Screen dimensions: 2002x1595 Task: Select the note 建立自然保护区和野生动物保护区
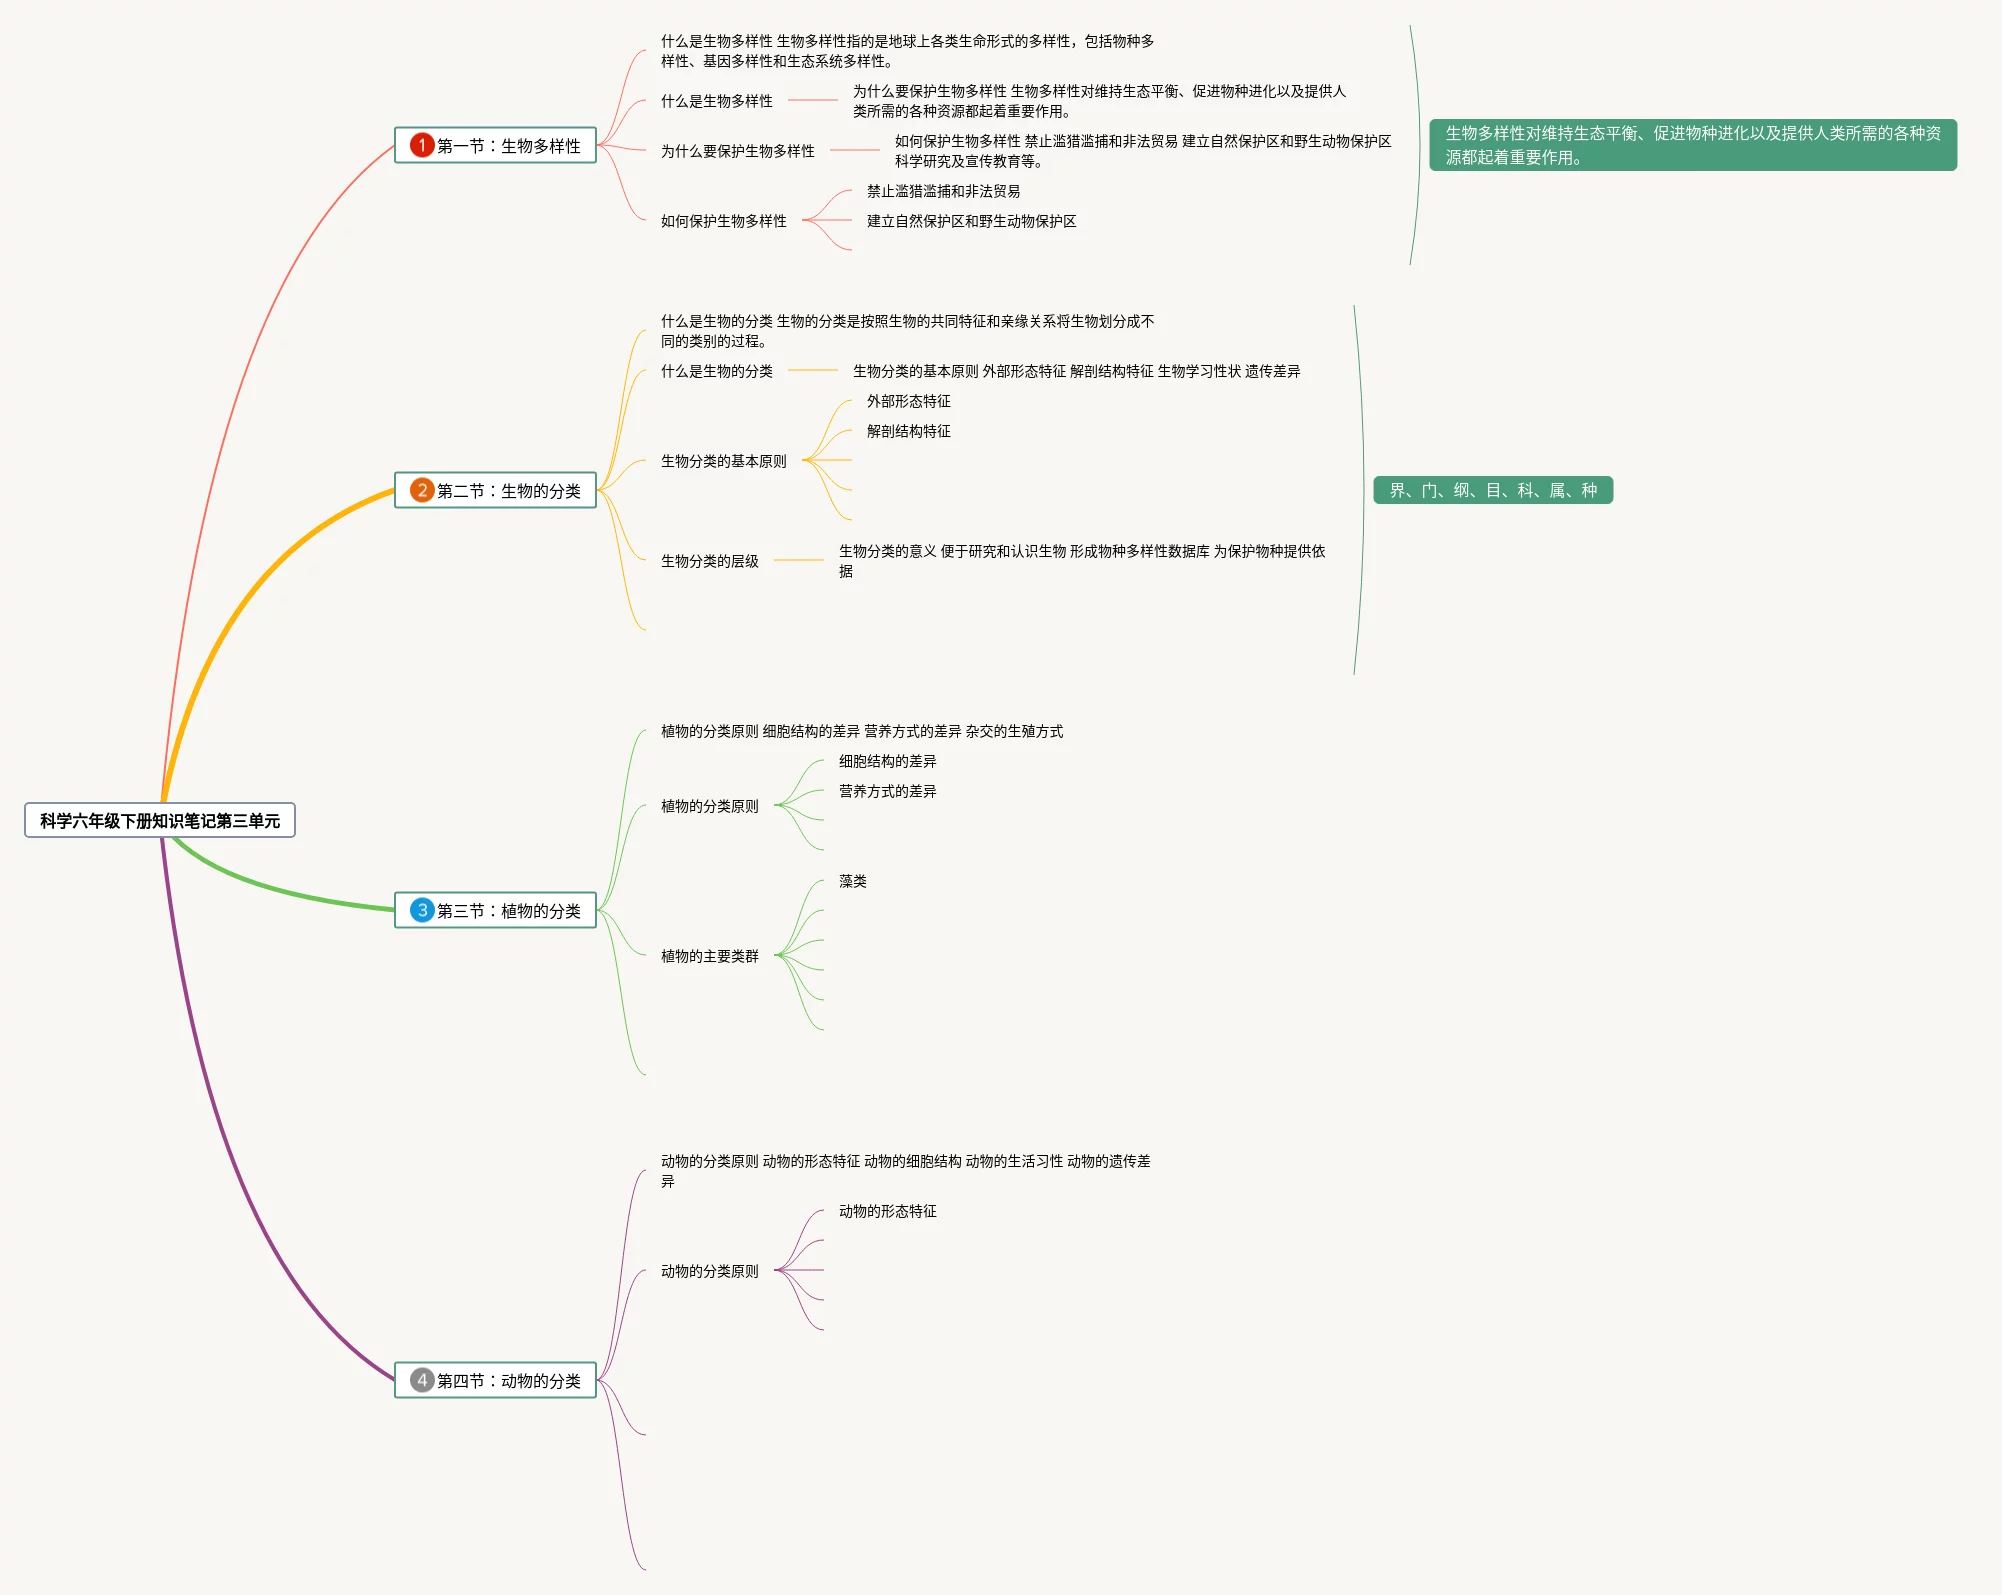[x=971, y=221]
